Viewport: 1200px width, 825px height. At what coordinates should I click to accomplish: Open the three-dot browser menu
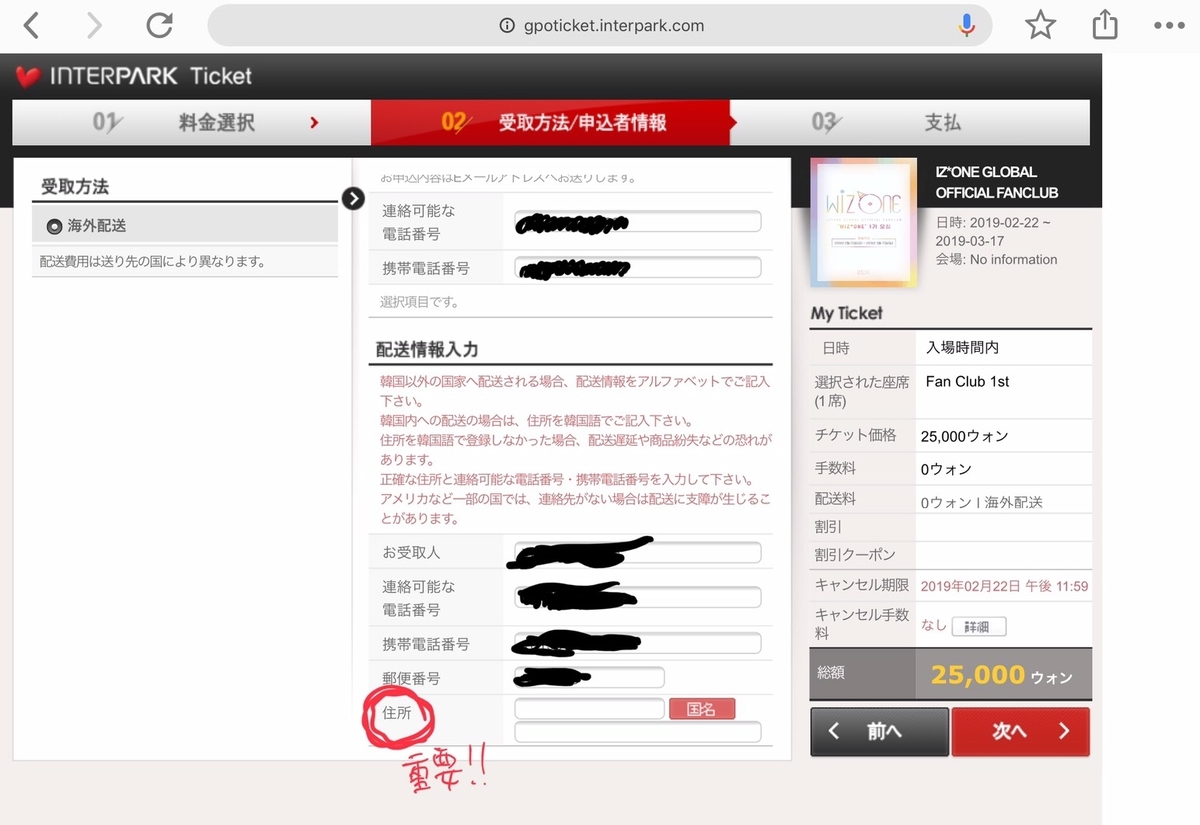click(1168, 26)
